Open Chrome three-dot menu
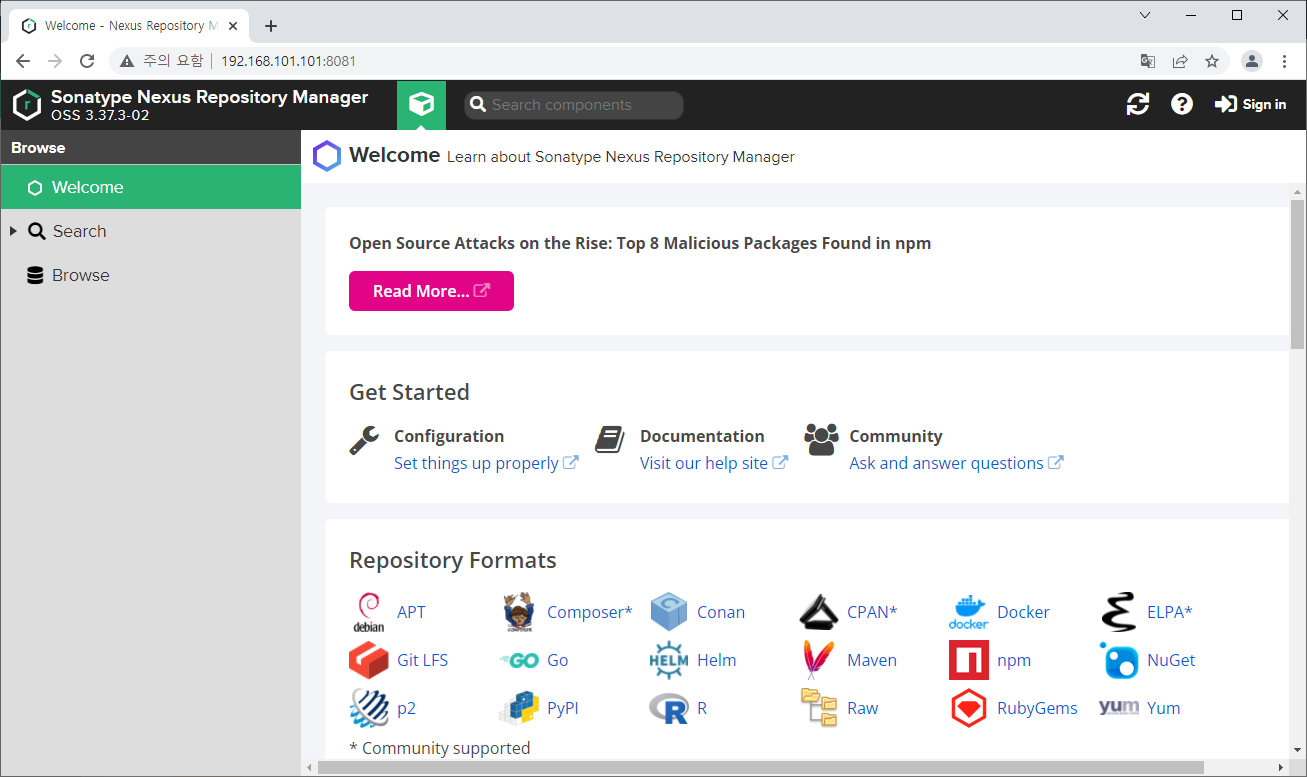 pyautogui.click(x=1285, y=61)
